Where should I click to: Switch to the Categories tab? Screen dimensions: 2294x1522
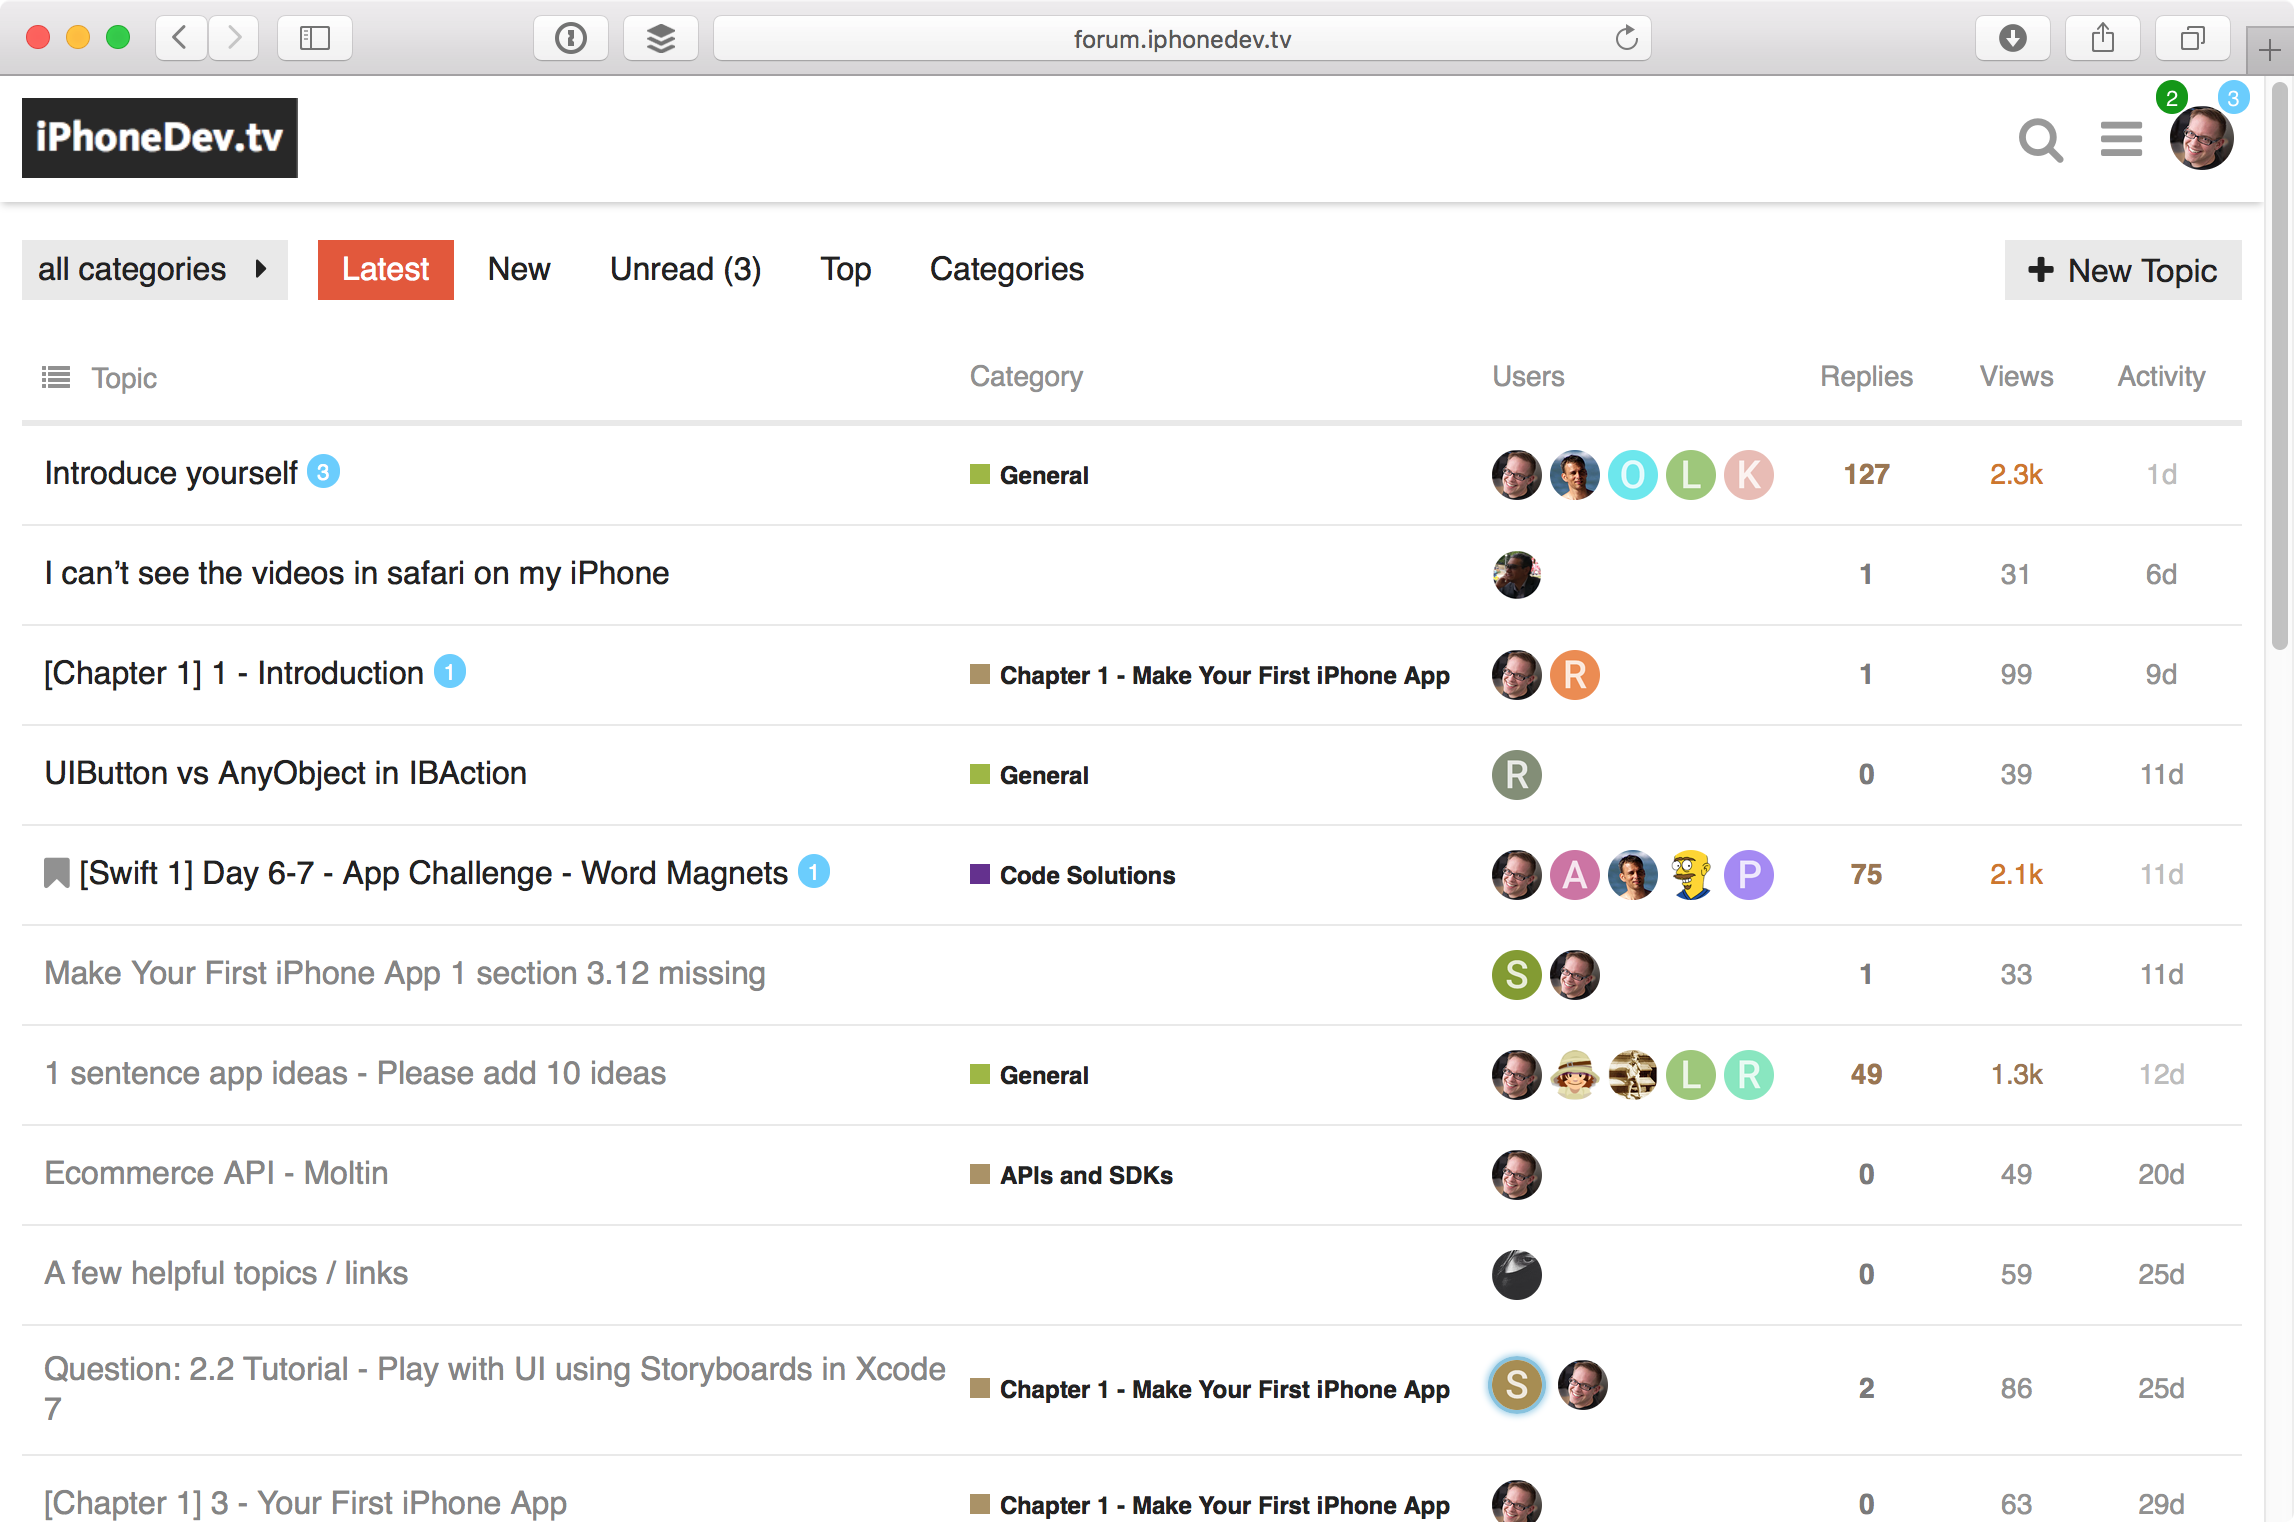1007,270
